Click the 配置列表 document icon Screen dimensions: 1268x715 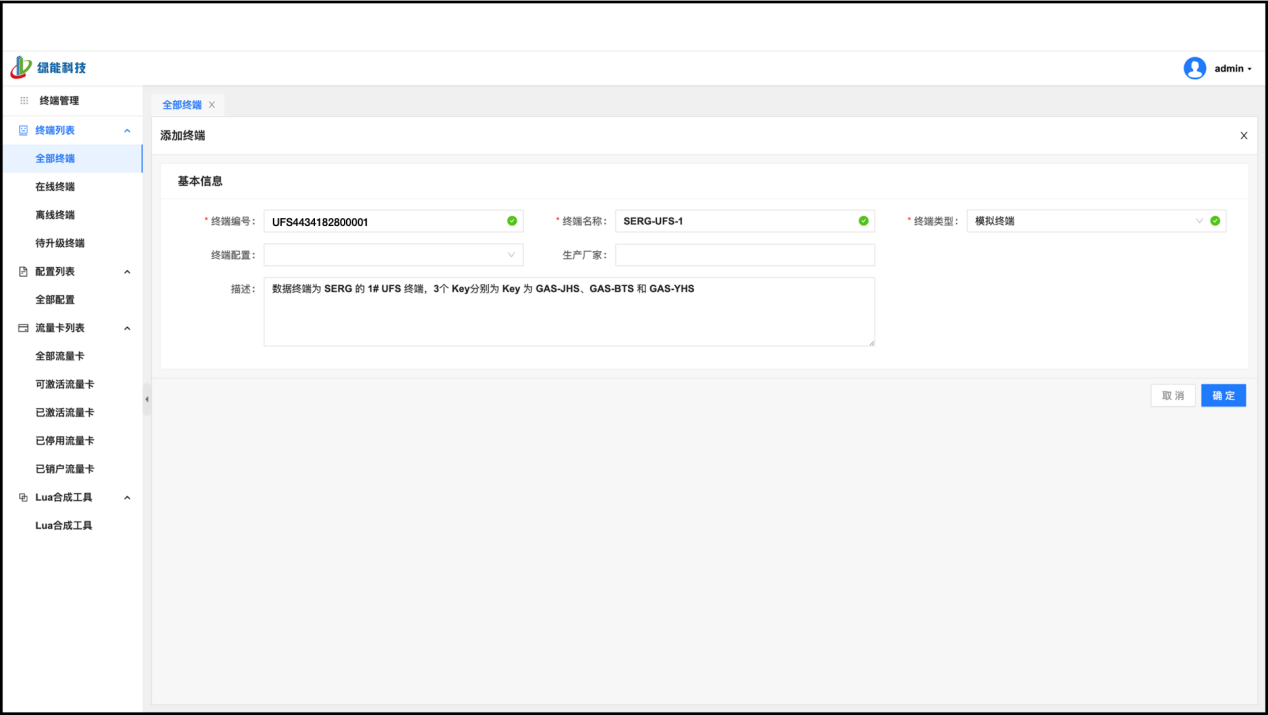pos(24,272)
